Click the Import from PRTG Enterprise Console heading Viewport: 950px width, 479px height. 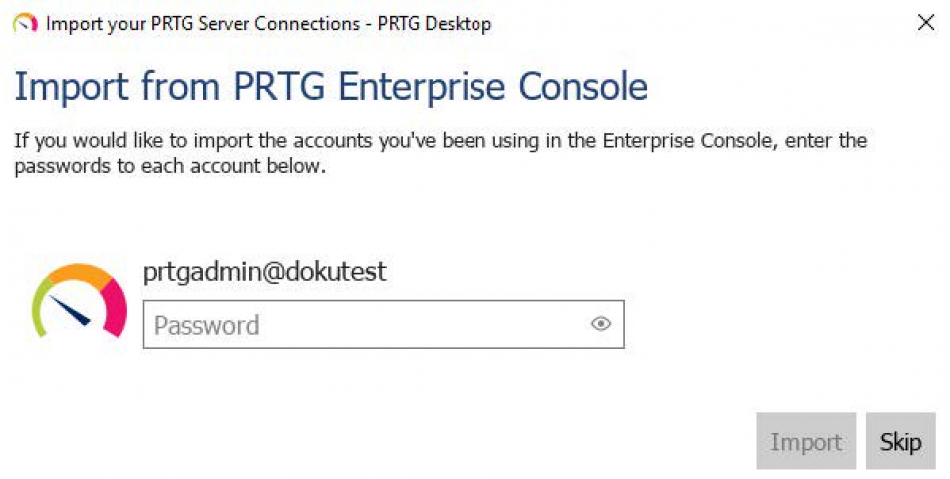coord(331,87)
